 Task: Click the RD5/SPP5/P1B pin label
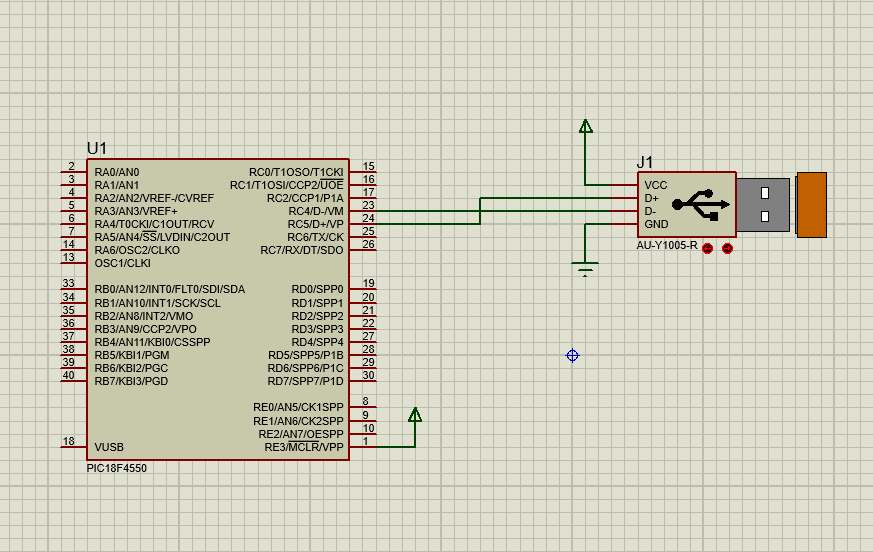[306, 355]
